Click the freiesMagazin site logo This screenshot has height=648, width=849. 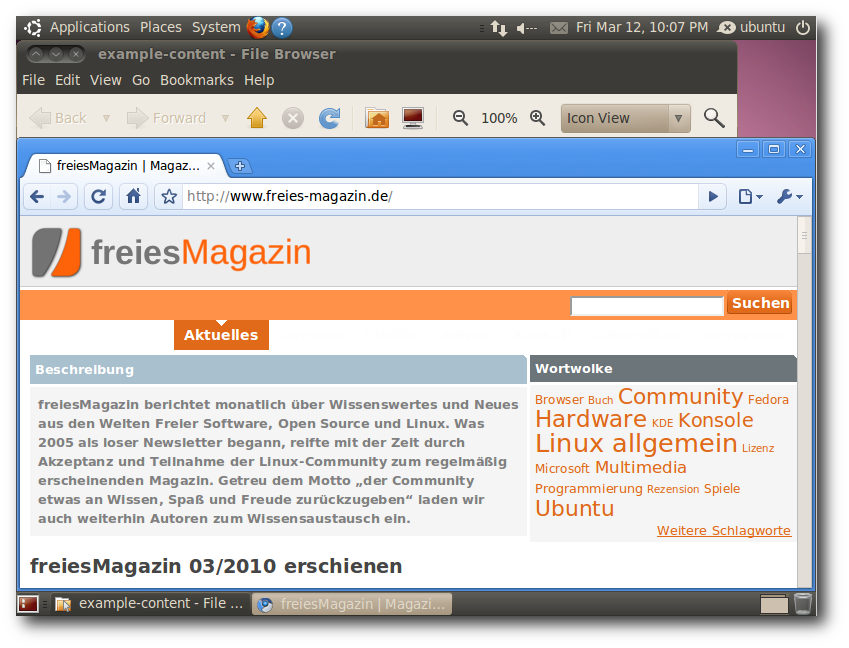point(172,252)
